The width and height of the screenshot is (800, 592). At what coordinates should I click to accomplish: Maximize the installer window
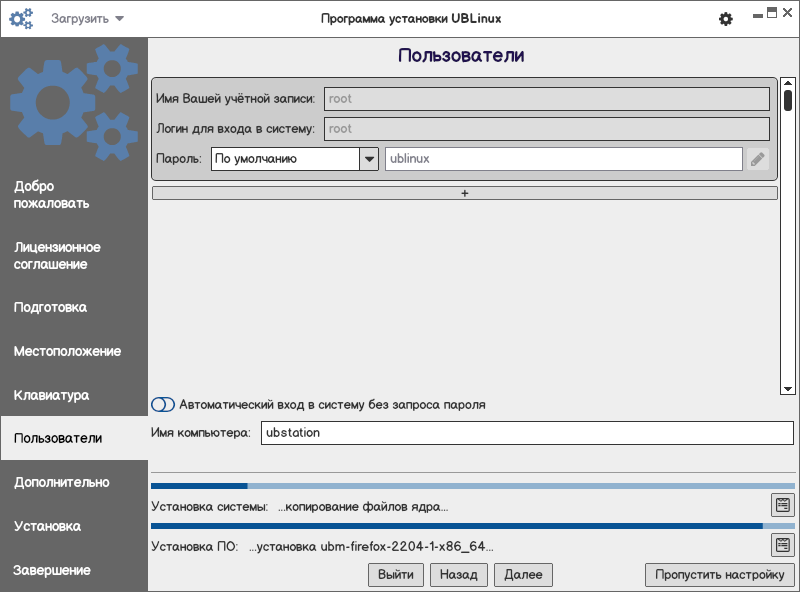772,13
